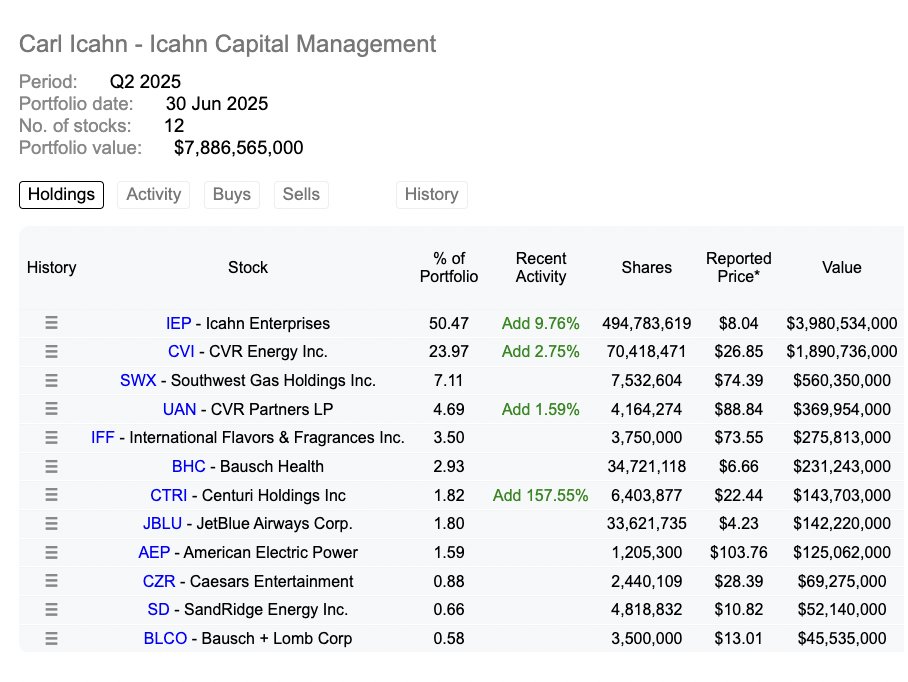The height and width of the screenshot is (682, 908).
Task: Click the '34,721,118' shares cell
Action: 646,467
